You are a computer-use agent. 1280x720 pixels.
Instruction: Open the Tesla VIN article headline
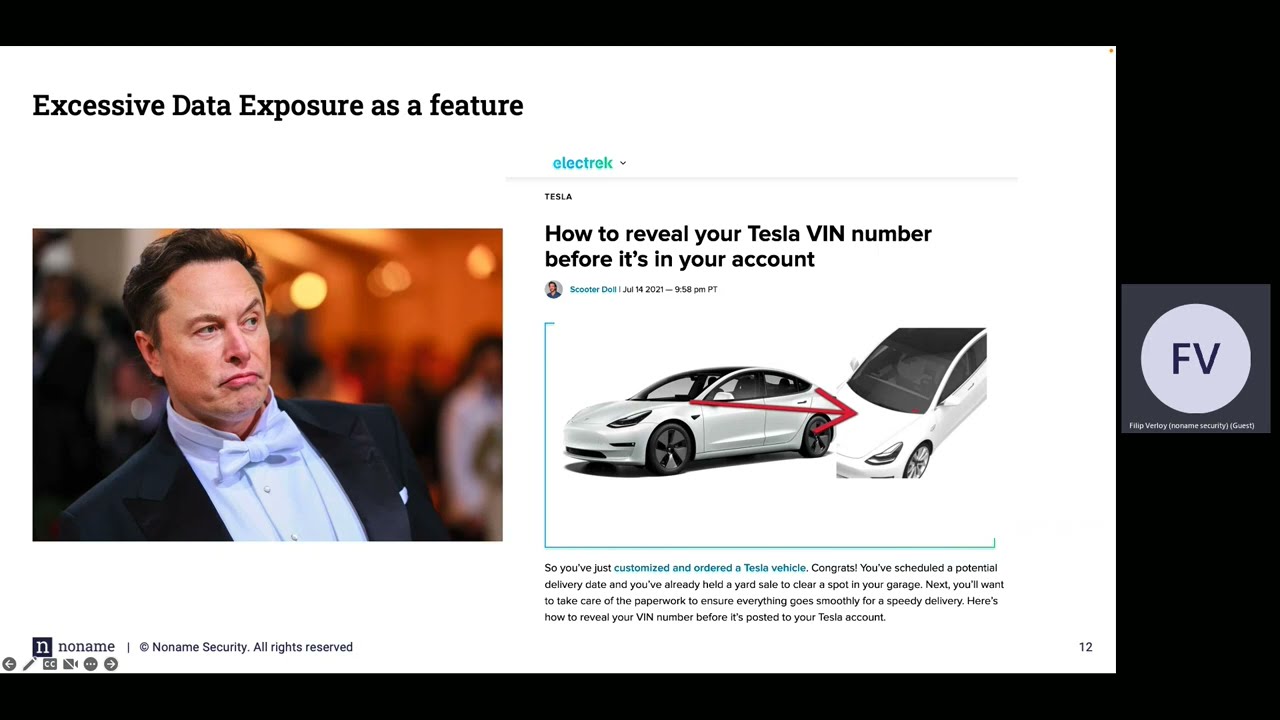coord(738,246)
